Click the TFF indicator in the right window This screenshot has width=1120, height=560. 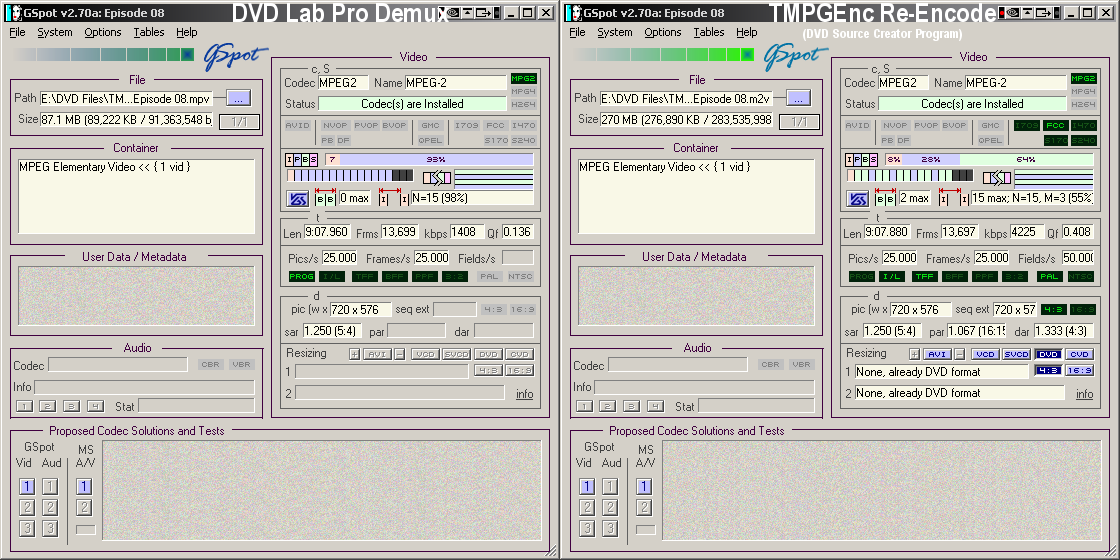924,276
